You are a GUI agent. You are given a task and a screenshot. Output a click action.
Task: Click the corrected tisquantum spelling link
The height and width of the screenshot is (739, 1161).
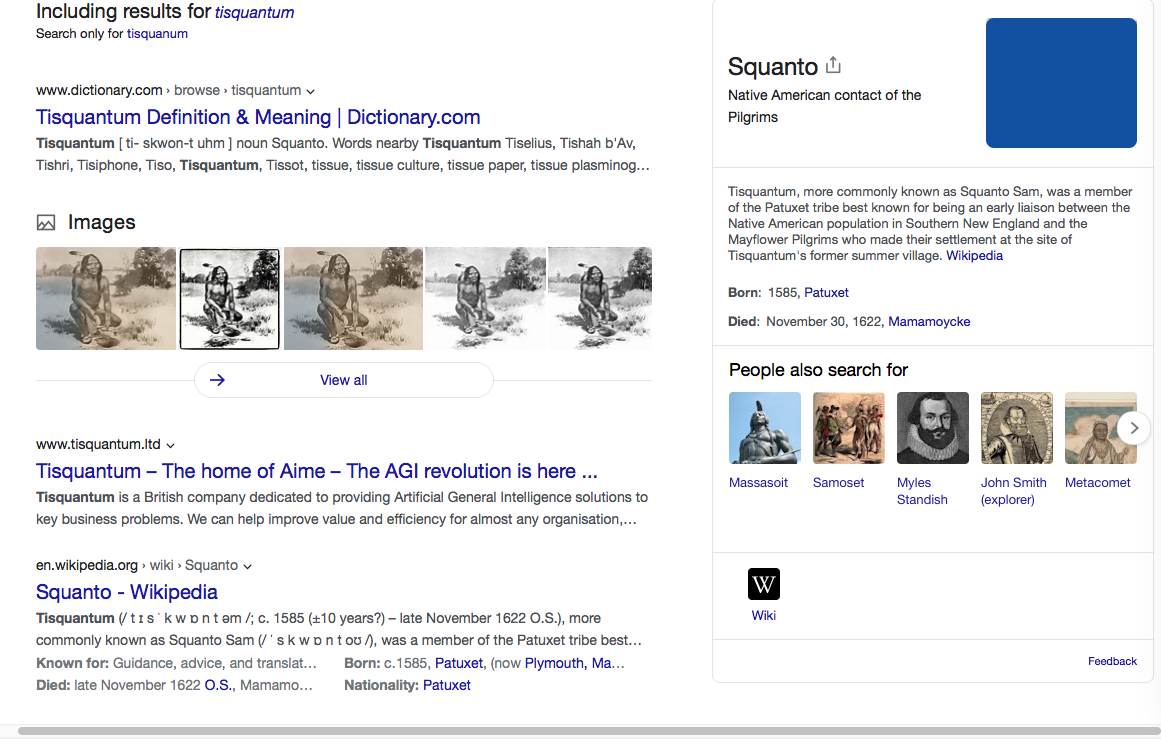[254, 13]
